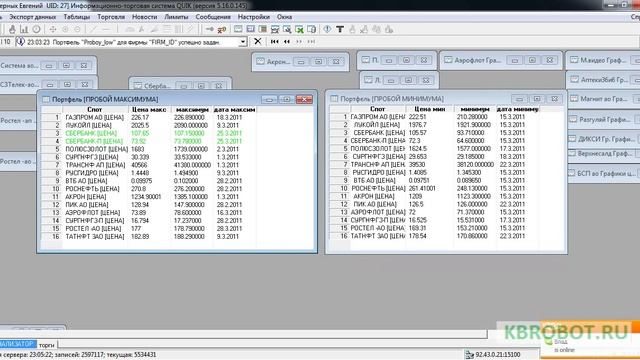
Task: Click the clock toolbar icon
Action: [x=36, y=29]
